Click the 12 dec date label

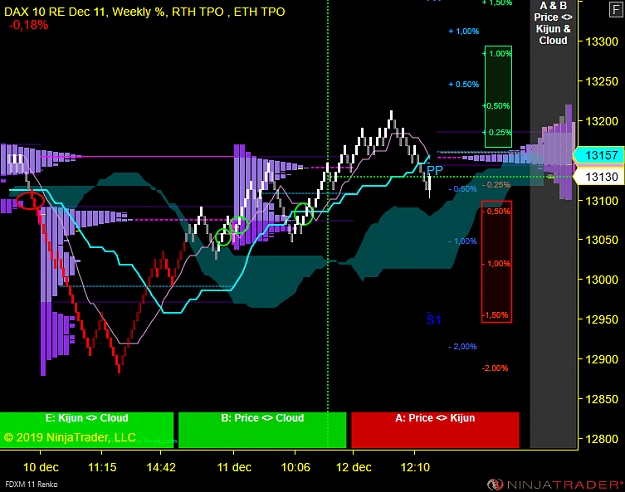tap(354, 467)
